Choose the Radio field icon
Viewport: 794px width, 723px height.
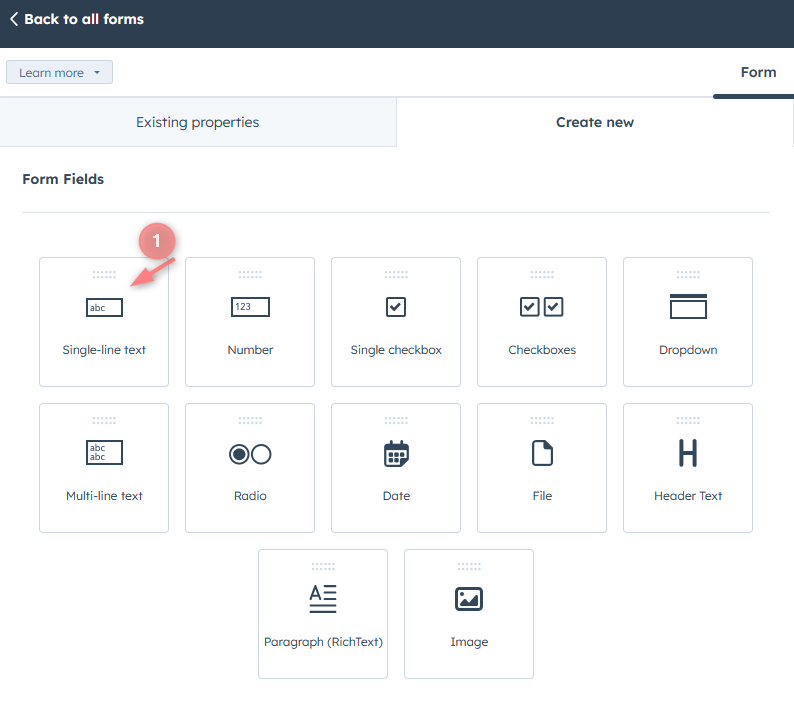tap(250, 454)
